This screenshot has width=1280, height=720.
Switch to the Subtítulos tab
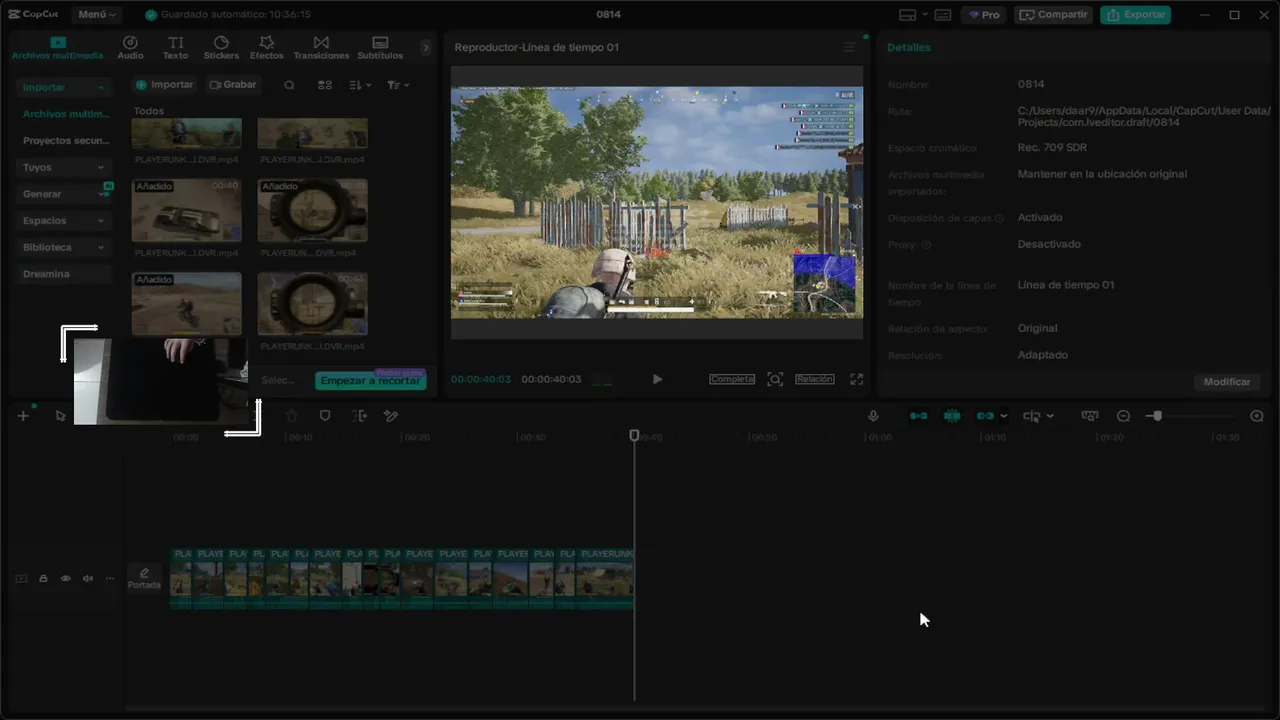pyautogui.click(x=380, y=48)
